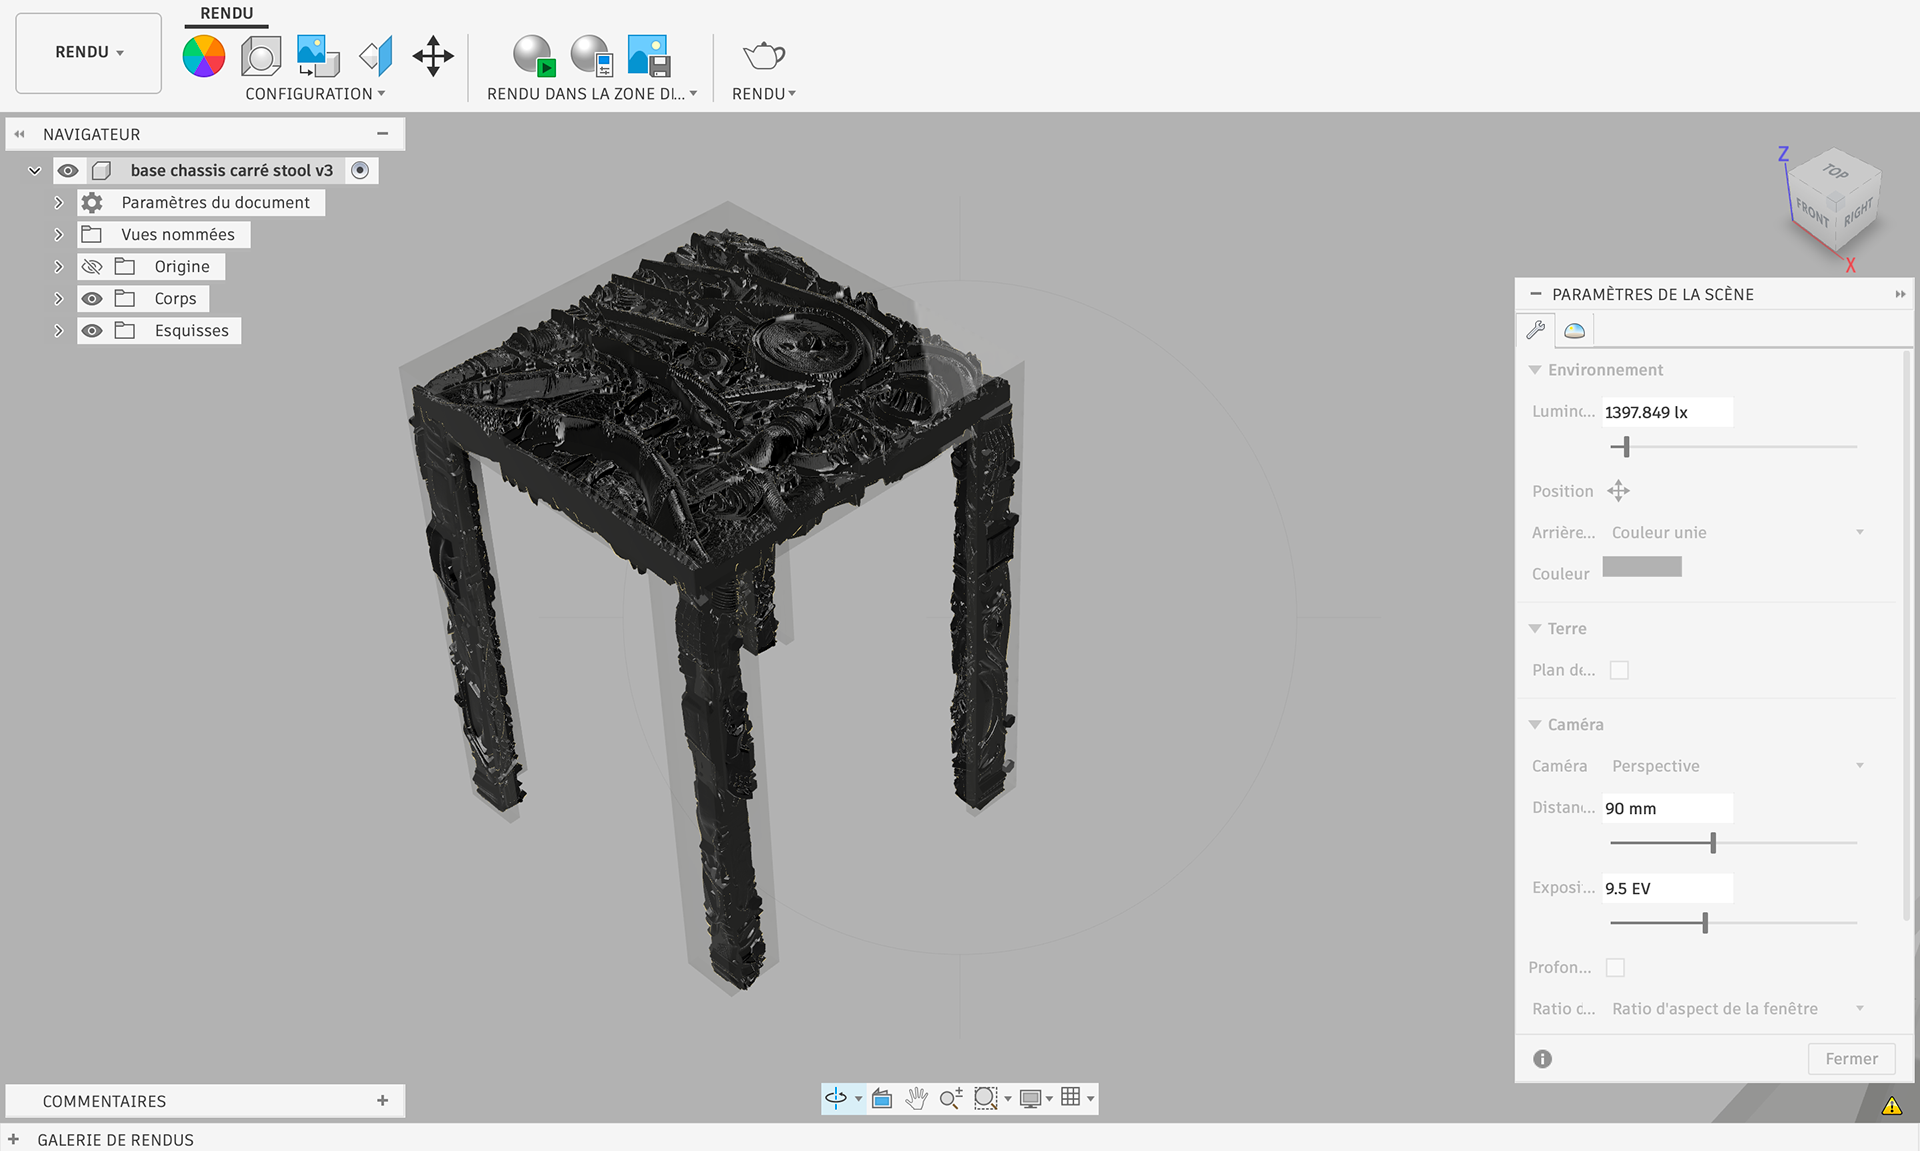The height and width of the screenshot is (1151, 1920).
Task: Collapse the root component tree node
Action: pyautogui.click(x=35, y=171)
